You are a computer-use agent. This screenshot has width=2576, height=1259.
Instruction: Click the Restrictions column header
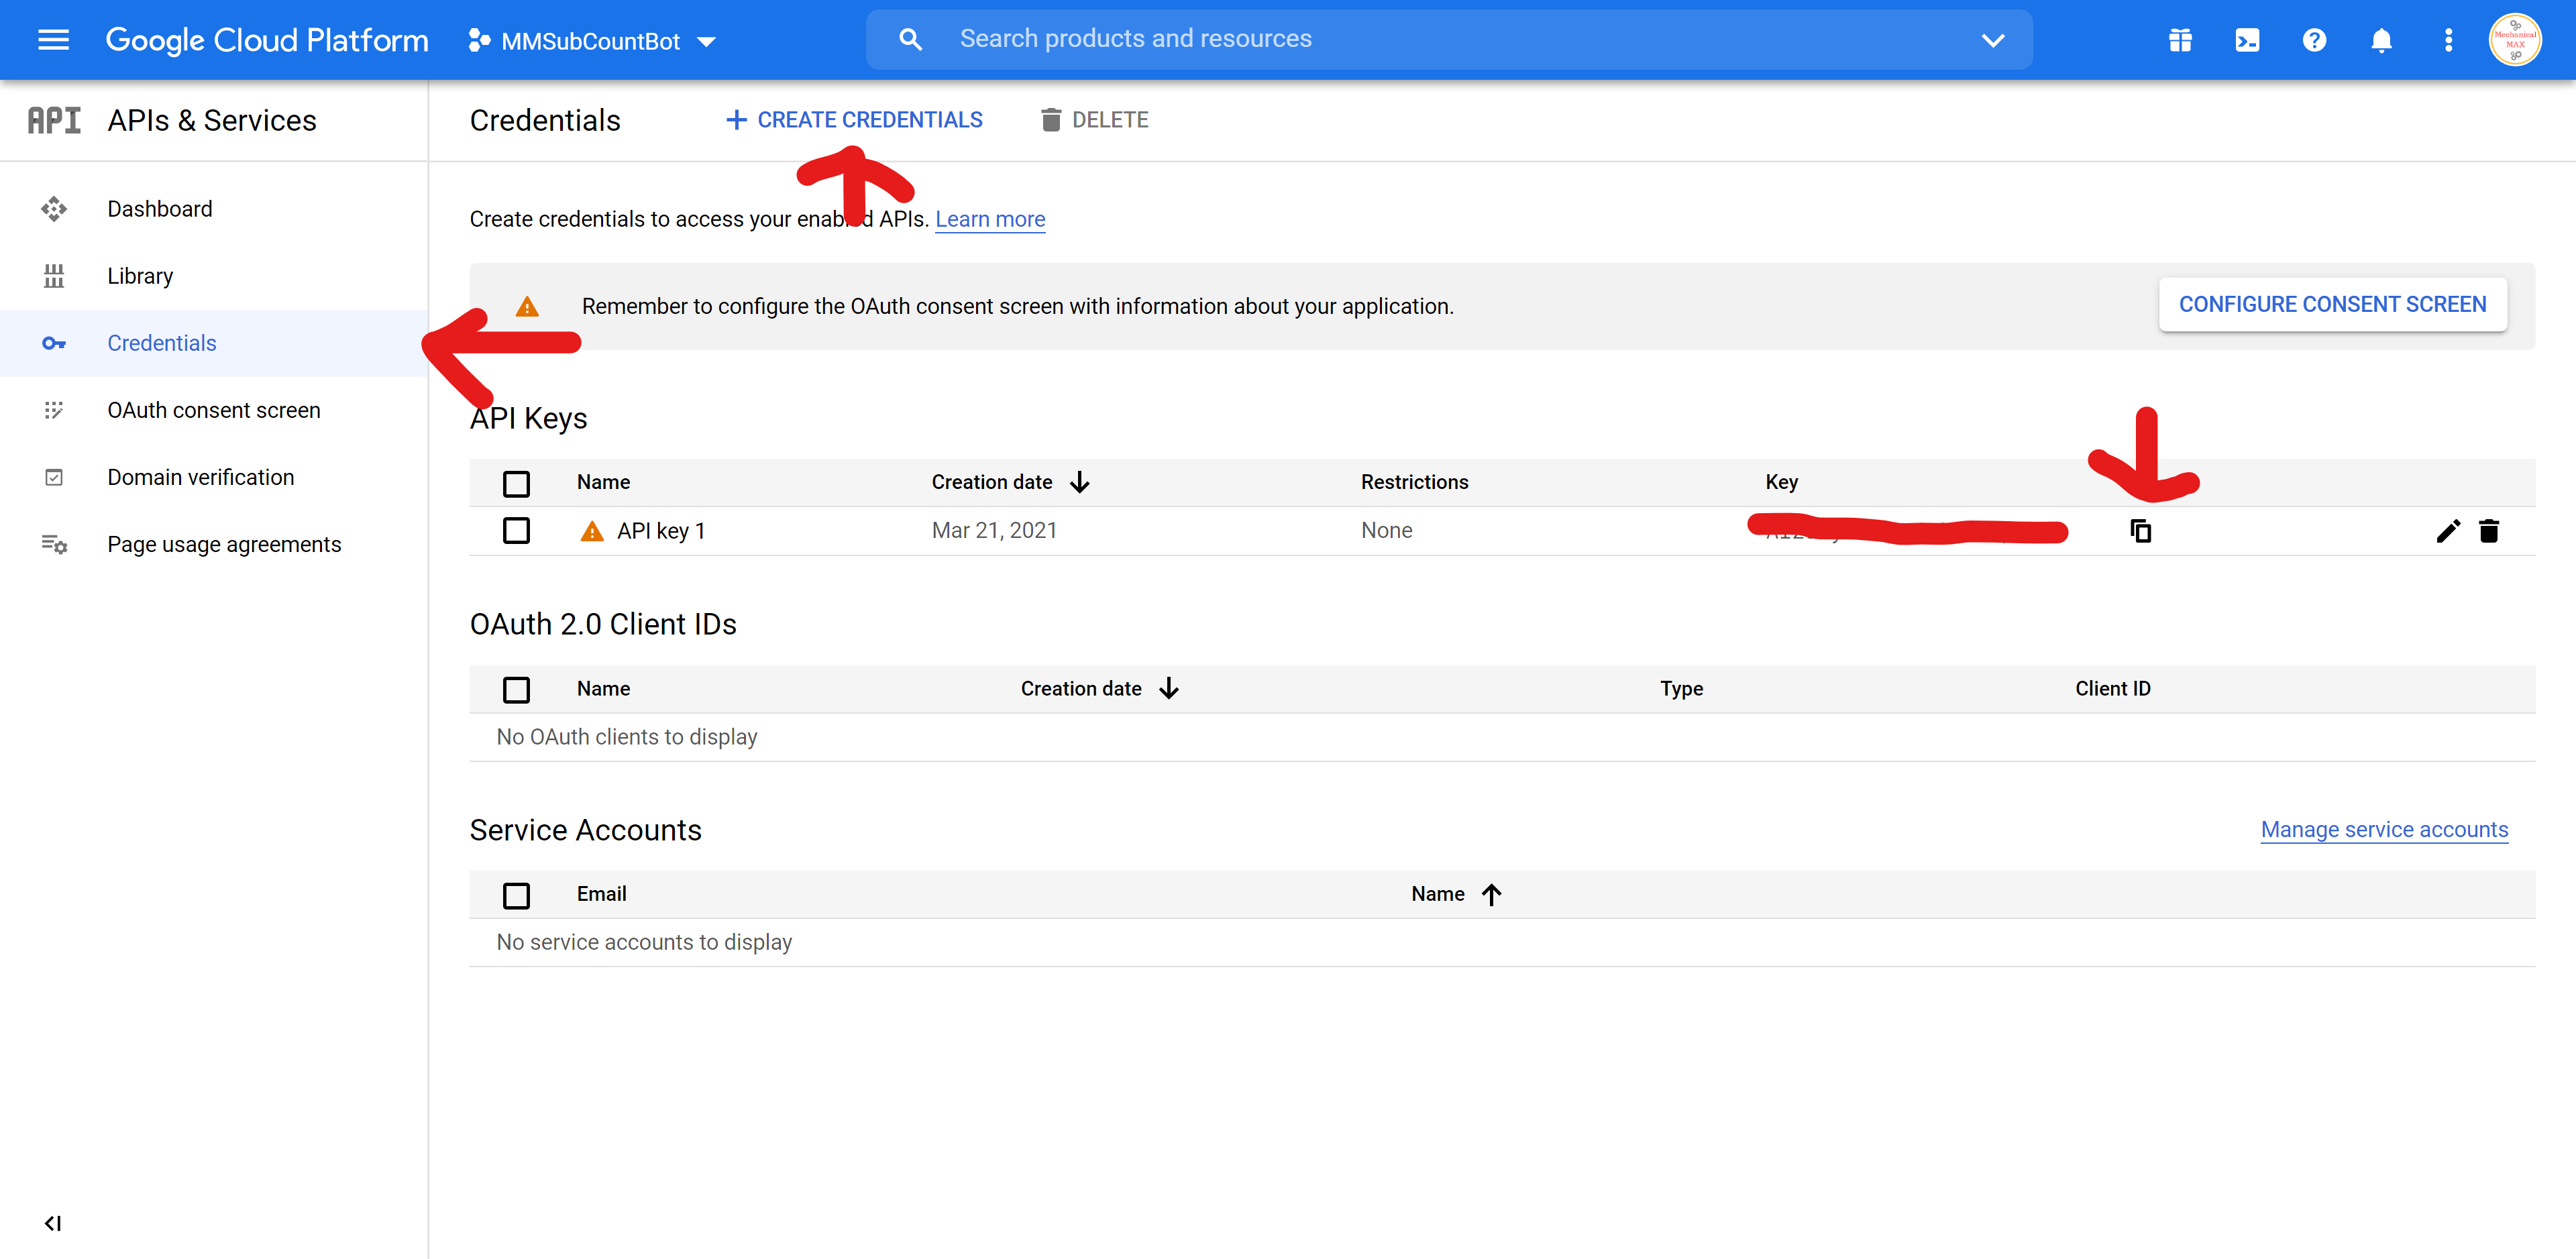click(x=1414, y=482)
